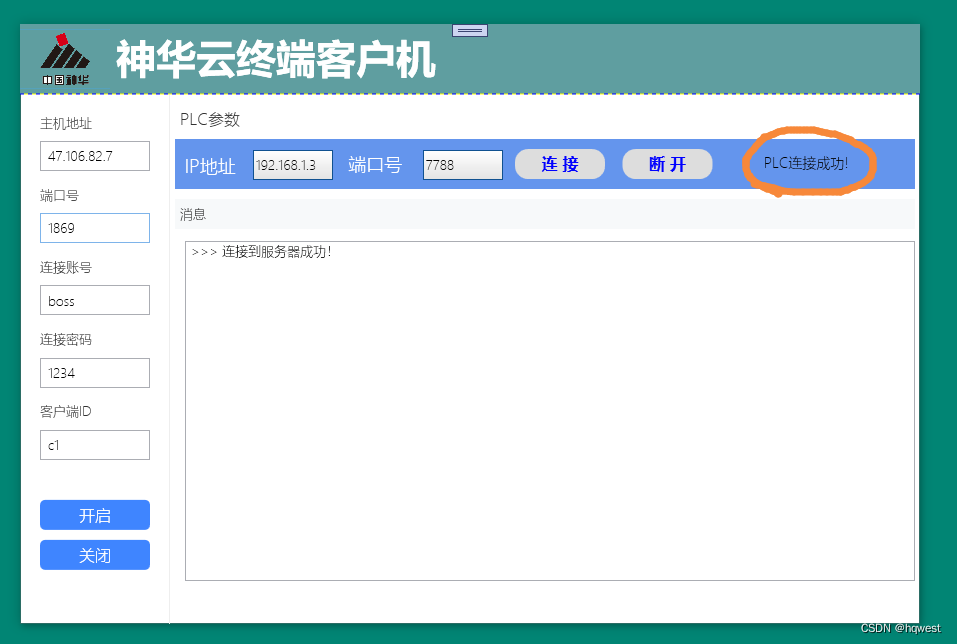Click the 中国神华 logo icon
The height and width of the screenshot is (644, 957).
pos(65,59)
